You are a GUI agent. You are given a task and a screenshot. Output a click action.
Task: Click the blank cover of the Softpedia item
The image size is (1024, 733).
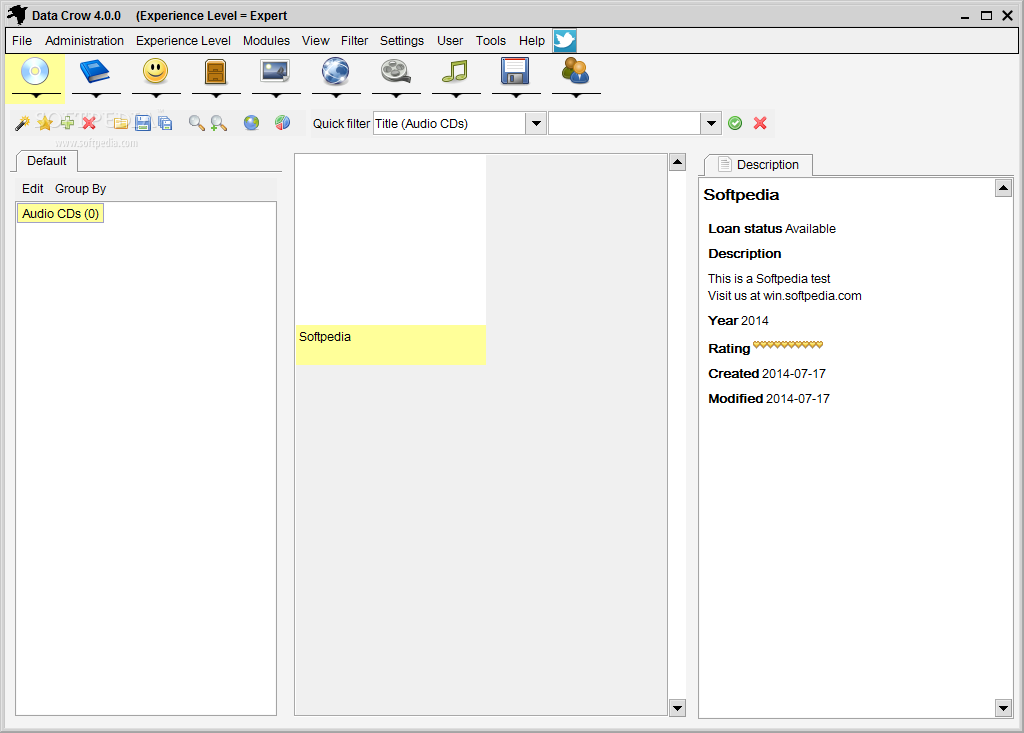click(x=391, y=240)
